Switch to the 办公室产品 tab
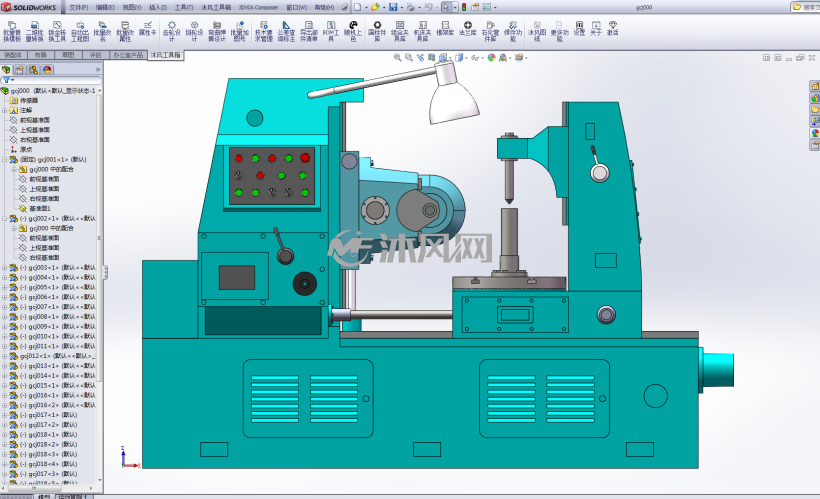Viewport: 820px width, 499px height. [128, 55]
